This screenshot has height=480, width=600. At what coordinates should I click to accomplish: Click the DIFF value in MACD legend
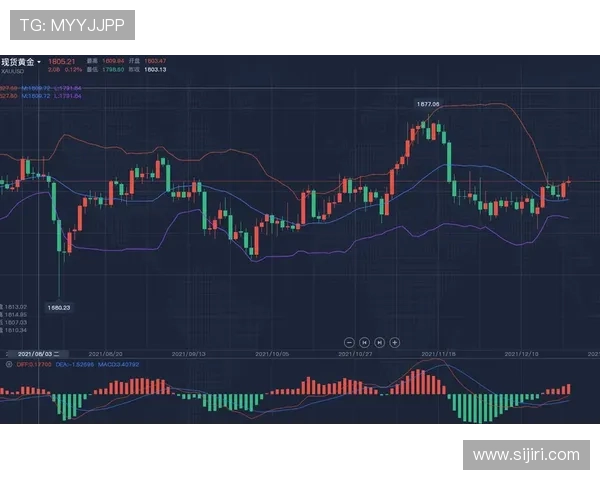(33, 364)
